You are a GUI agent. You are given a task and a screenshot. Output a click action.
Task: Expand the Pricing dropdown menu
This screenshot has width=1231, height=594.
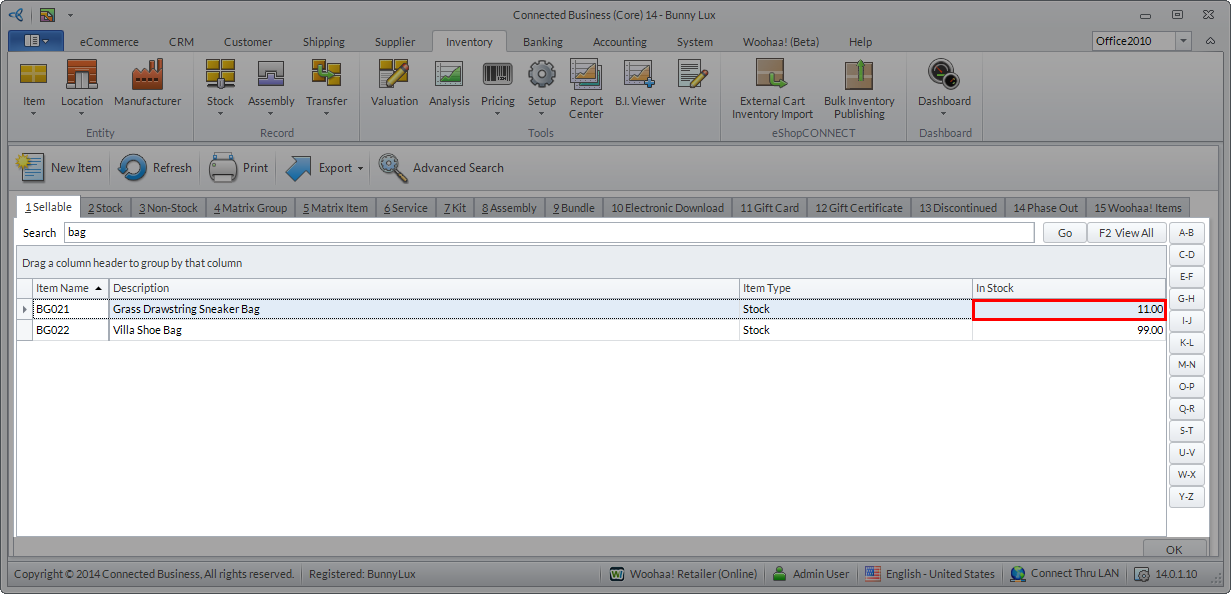[x=498, y=113]
